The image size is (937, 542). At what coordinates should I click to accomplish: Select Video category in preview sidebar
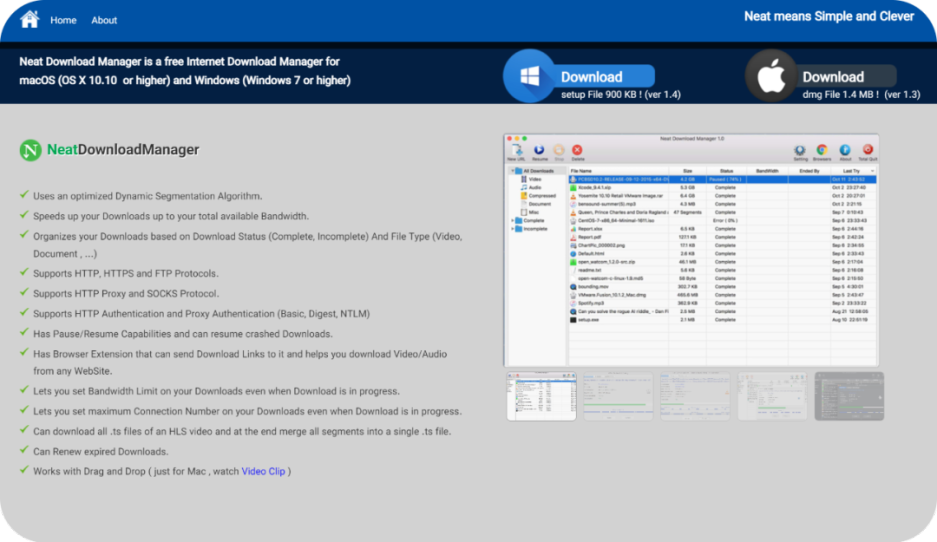pos(531,179)
